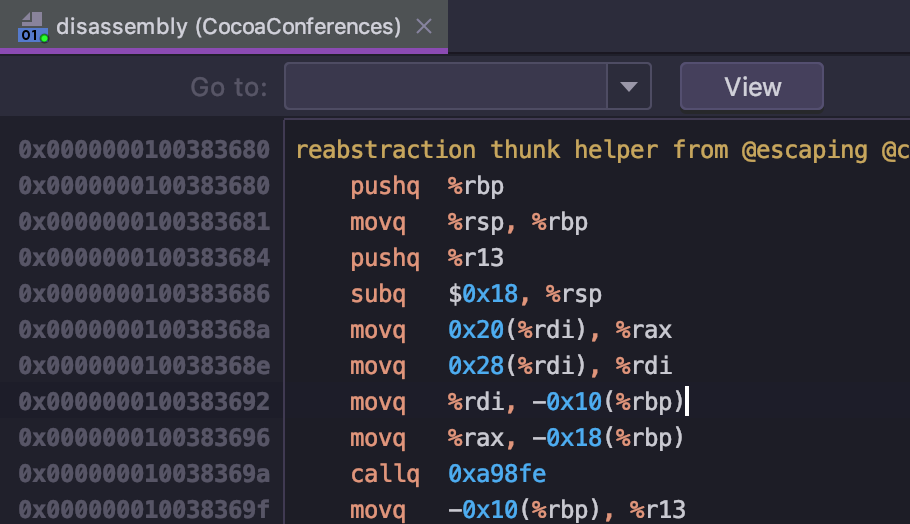This screenshot has width=910, height=524.
Task: Click gutter address 0x000000010038369a
Action: pos(144,474)
